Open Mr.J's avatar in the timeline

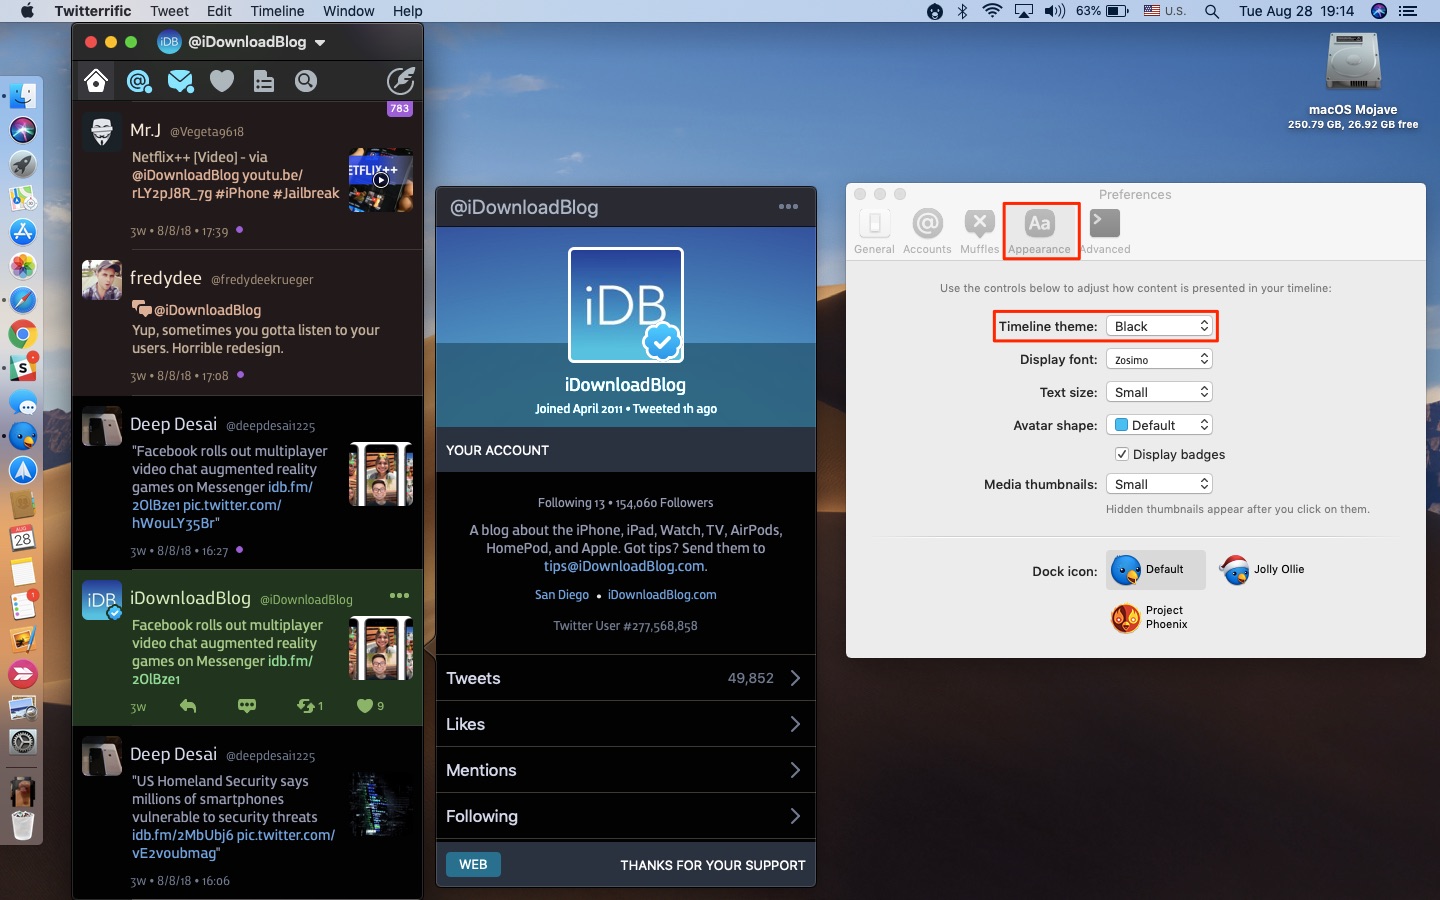click(101, 132)
